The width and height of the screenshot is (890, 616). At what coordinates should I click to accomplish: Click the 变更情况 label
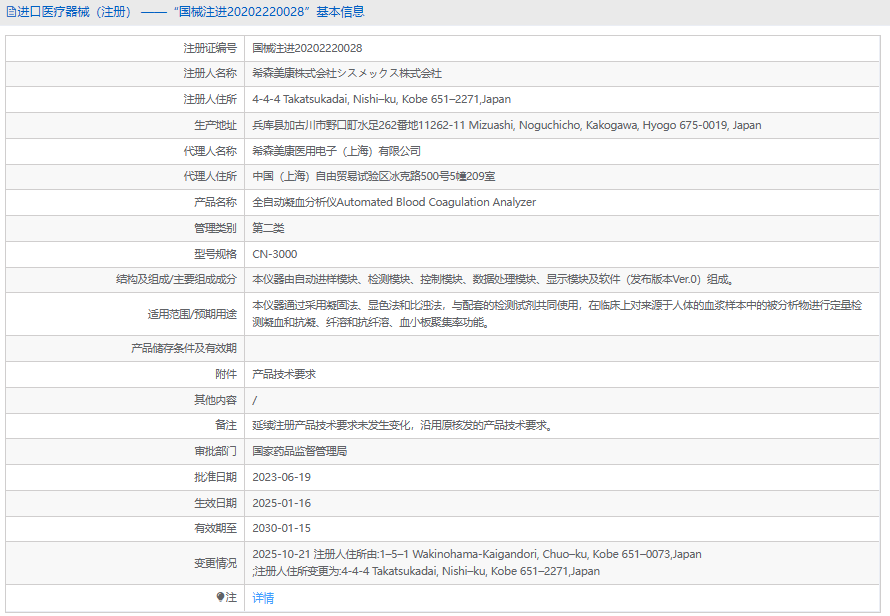point(216,563)
